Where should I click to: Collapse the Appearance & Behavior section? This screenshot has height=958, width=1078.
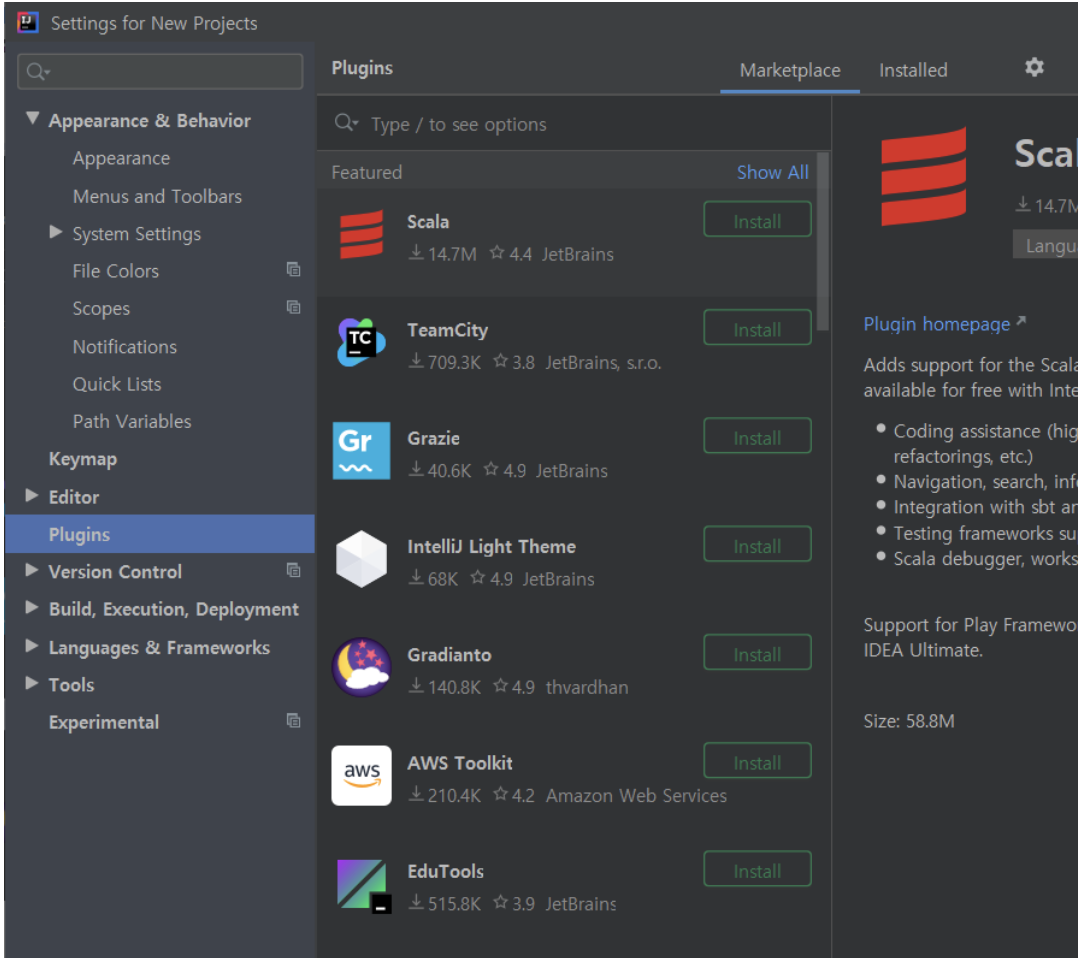[x=32, y=118]
